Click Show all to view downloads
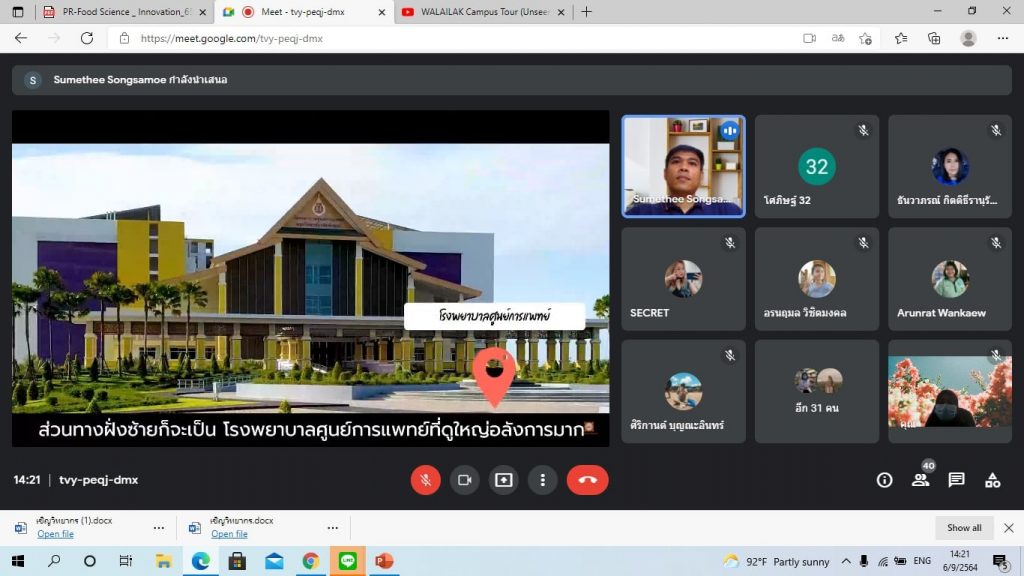 [x=963, y=527]
